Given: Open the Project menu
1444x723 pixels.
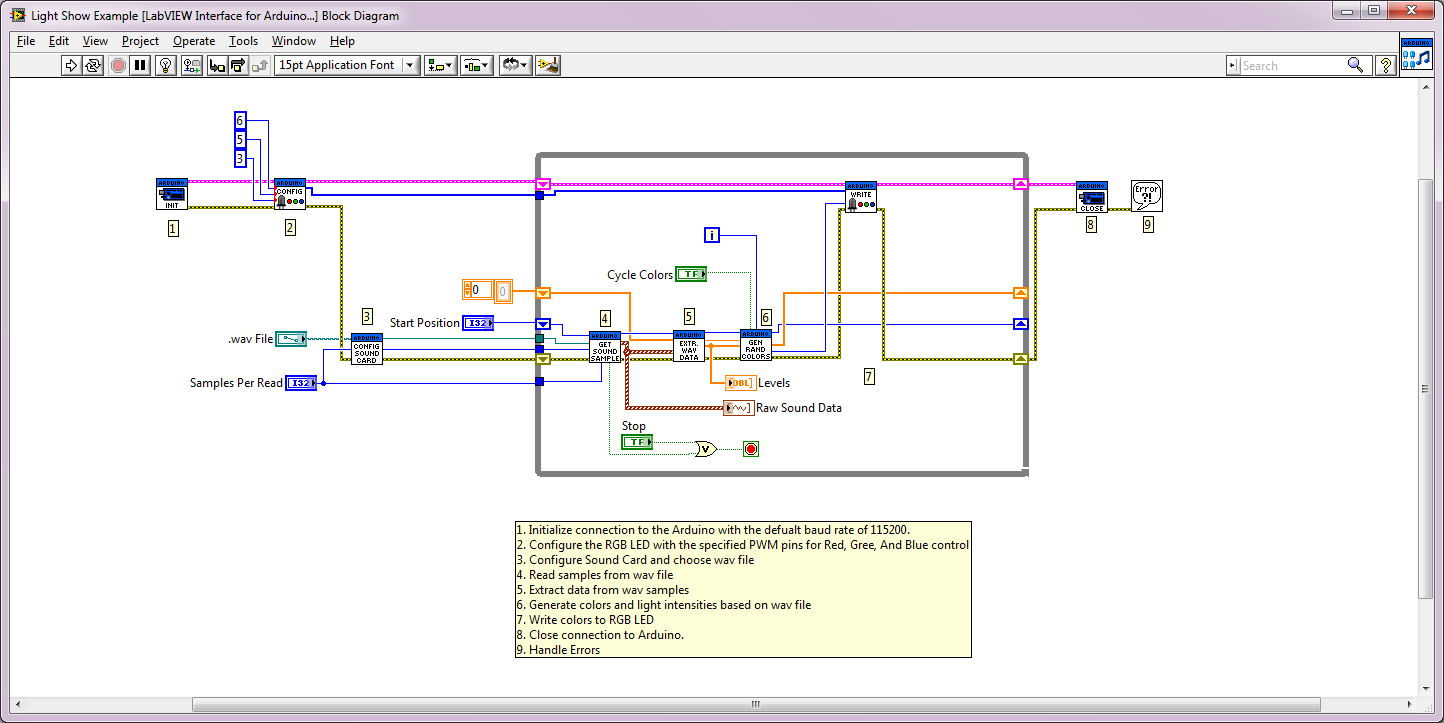Looking at the screenshot, I should [x=140, y=41].
